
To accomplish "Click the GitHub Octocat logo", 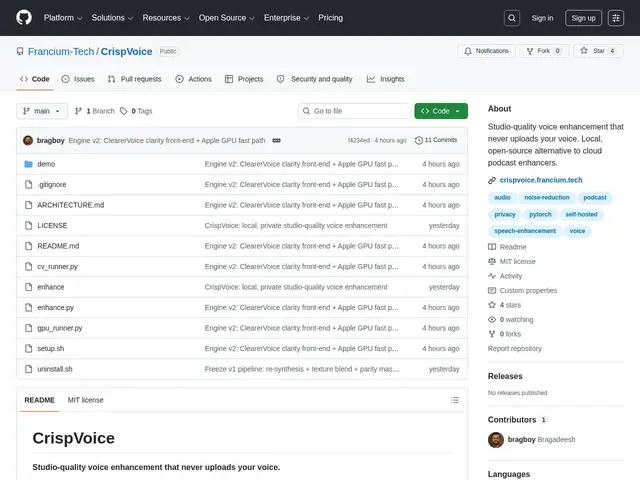I will pos(24,18).
